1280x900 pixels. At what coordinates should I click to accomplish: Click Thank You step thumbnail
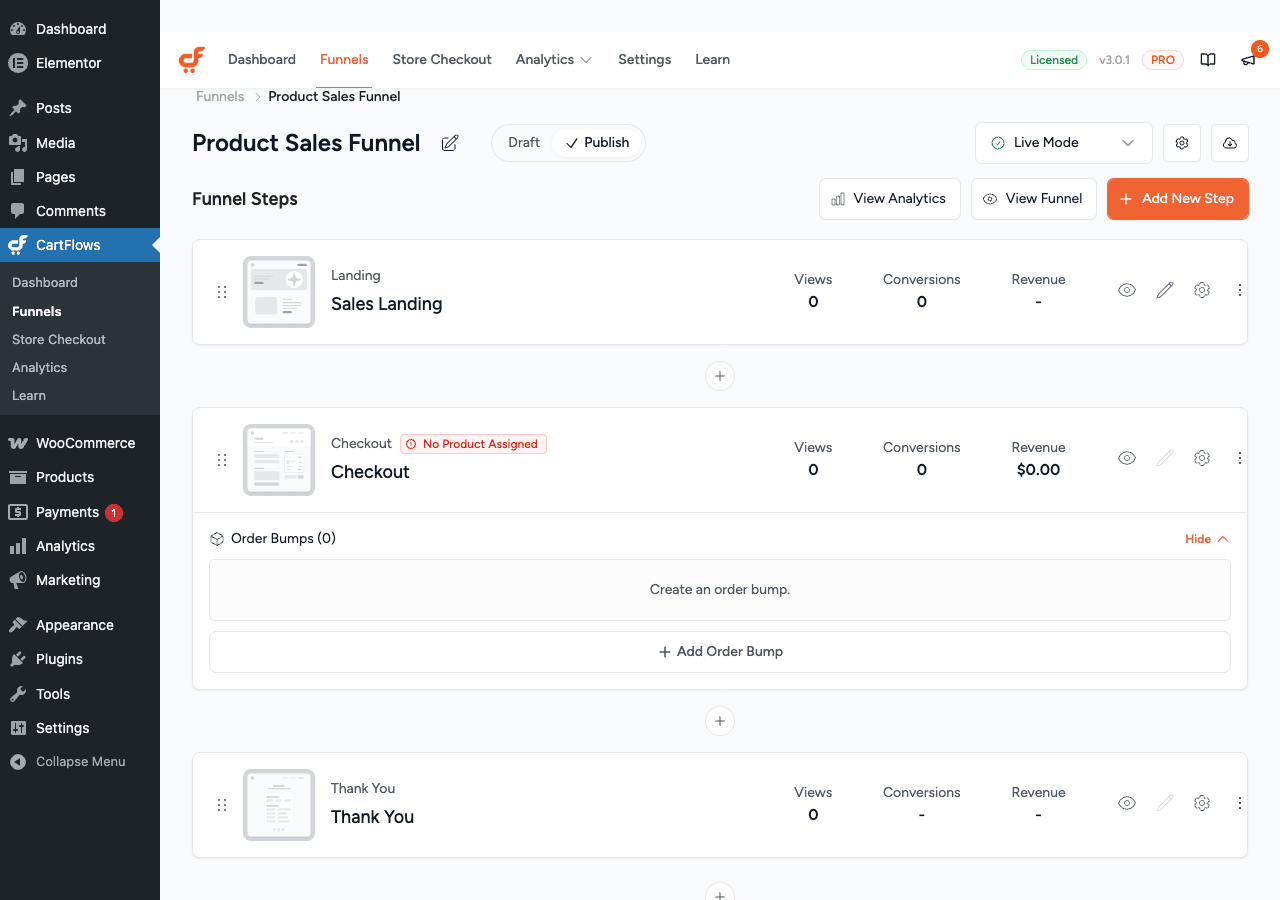pos(279,805)
